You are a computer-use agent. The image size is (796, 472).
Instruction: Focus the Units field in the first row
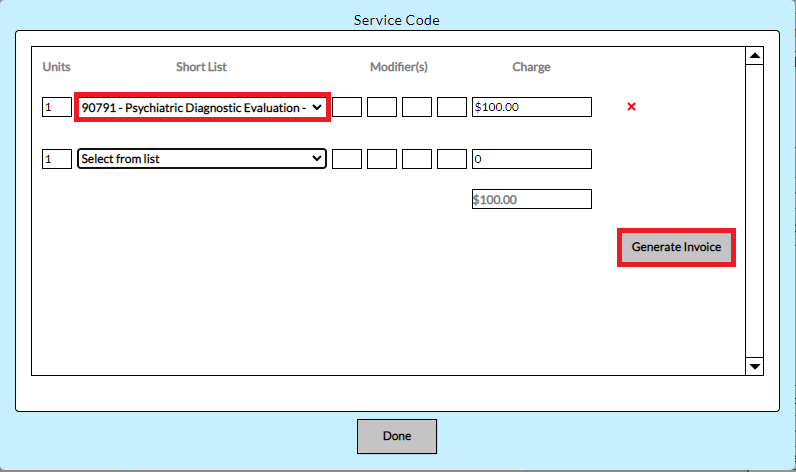(57, 107)
